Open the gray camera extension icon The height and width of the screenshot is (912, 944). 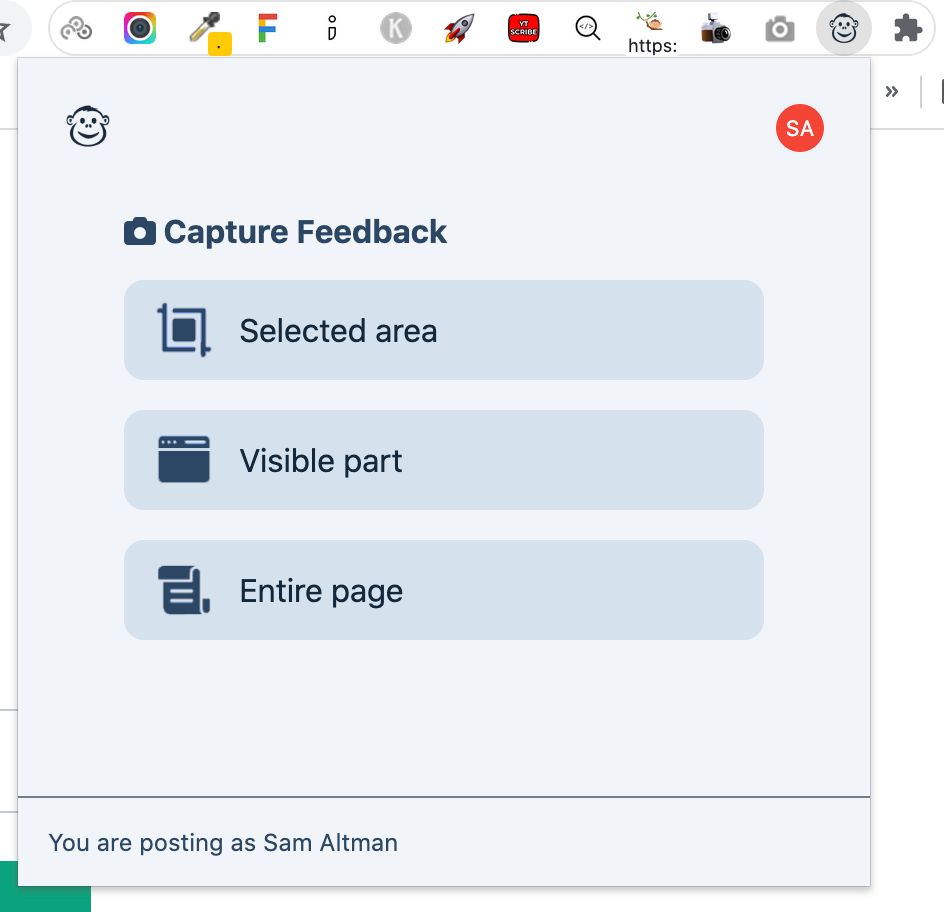point(780,28)
